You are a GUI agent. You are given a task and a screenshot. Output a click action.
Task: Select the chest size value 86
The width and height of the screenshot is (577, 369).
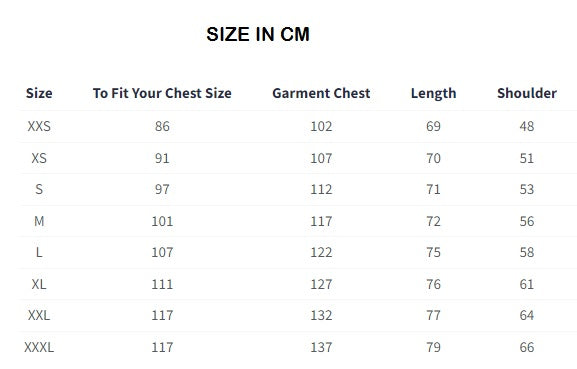pyautogui.click(x=162, y=126)
